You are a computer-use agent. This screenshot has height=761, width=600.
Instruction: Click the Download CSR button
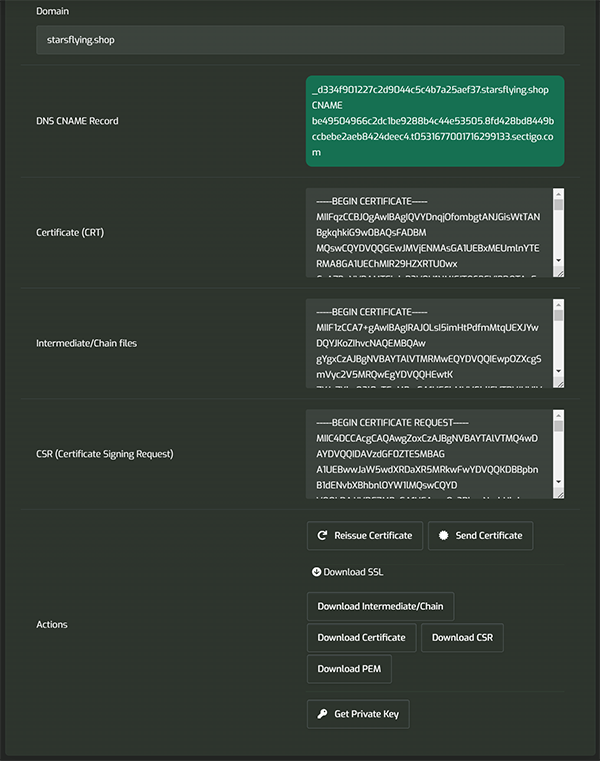coord(462,638)
